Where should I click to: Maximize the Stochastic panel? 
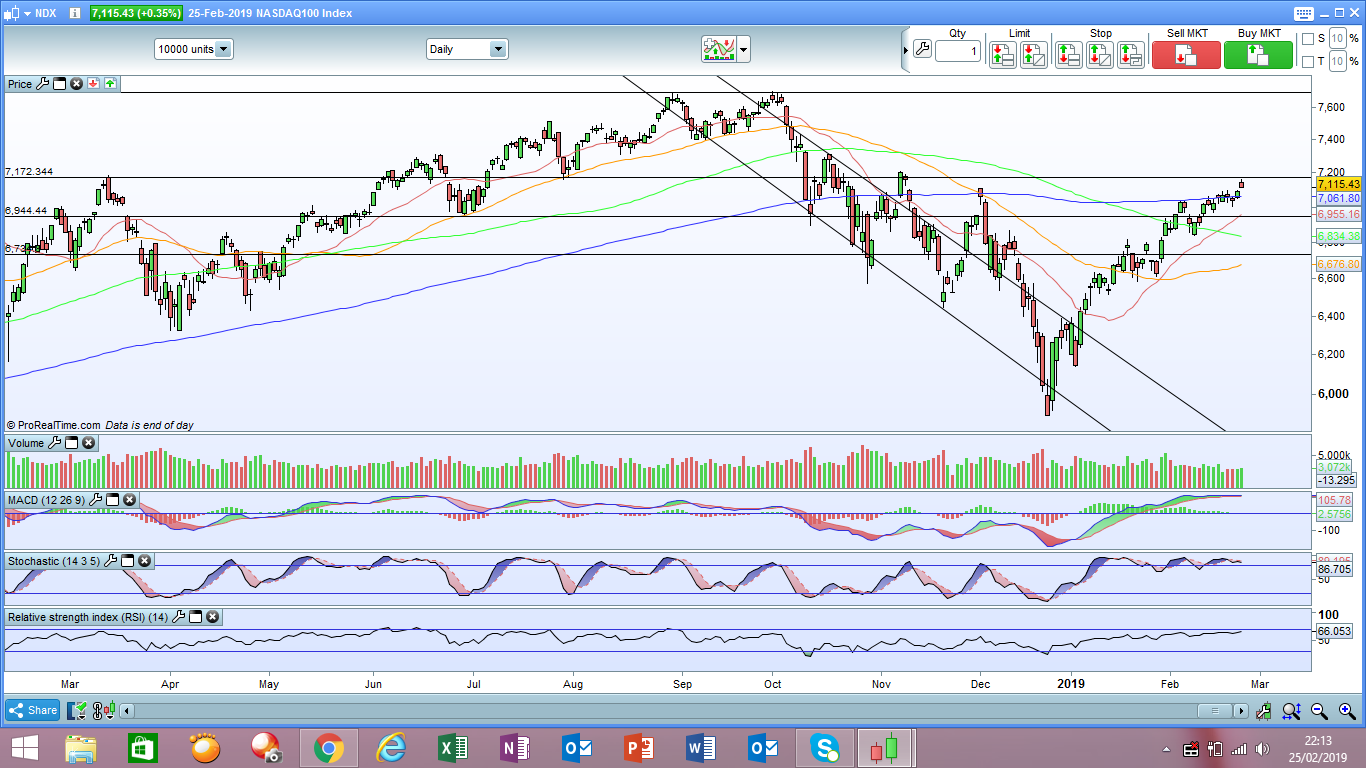tap(128, 561)
